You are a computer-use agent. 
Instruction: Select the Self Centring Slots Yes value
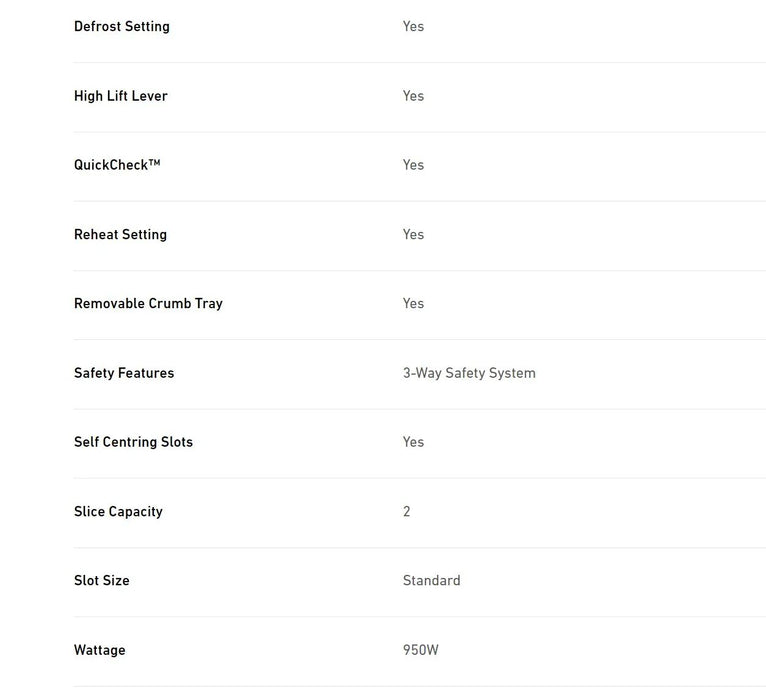click(x=413, y=442)
